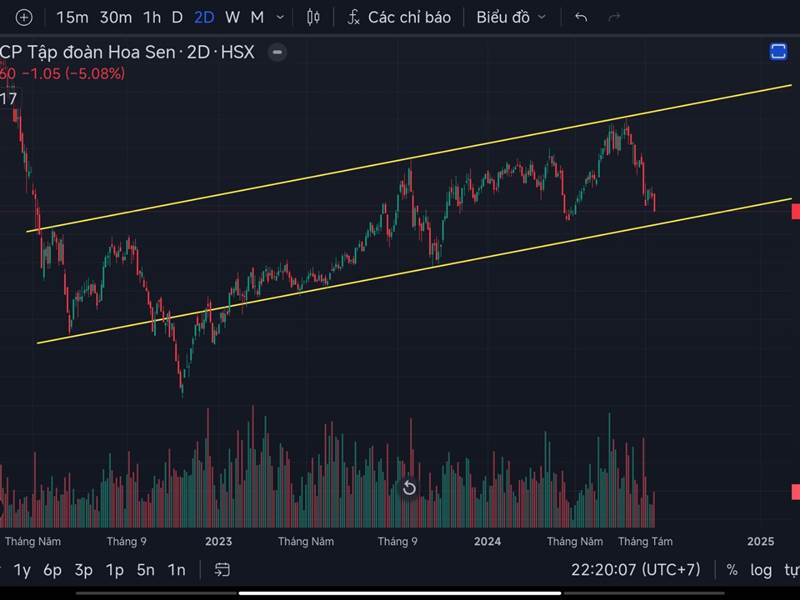Open the Biểu đồ layout dropdown
This screenshot has width=800, height=600.
click(511, 18)
